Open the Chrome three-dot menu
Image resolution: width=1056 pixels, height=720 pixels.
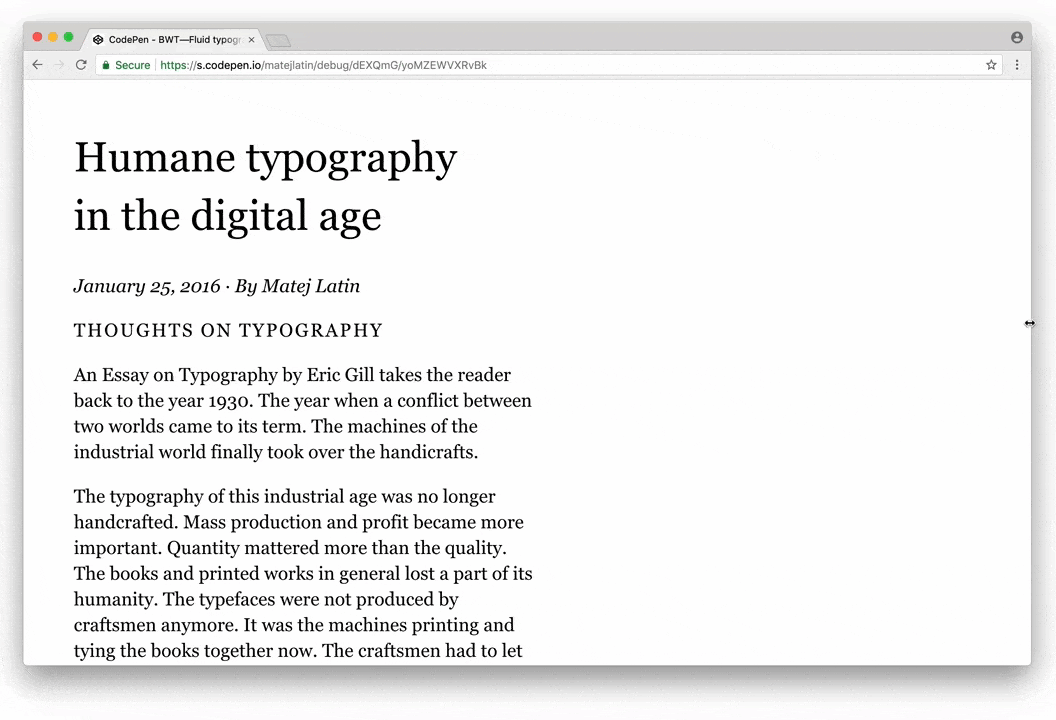(1017, 65)
